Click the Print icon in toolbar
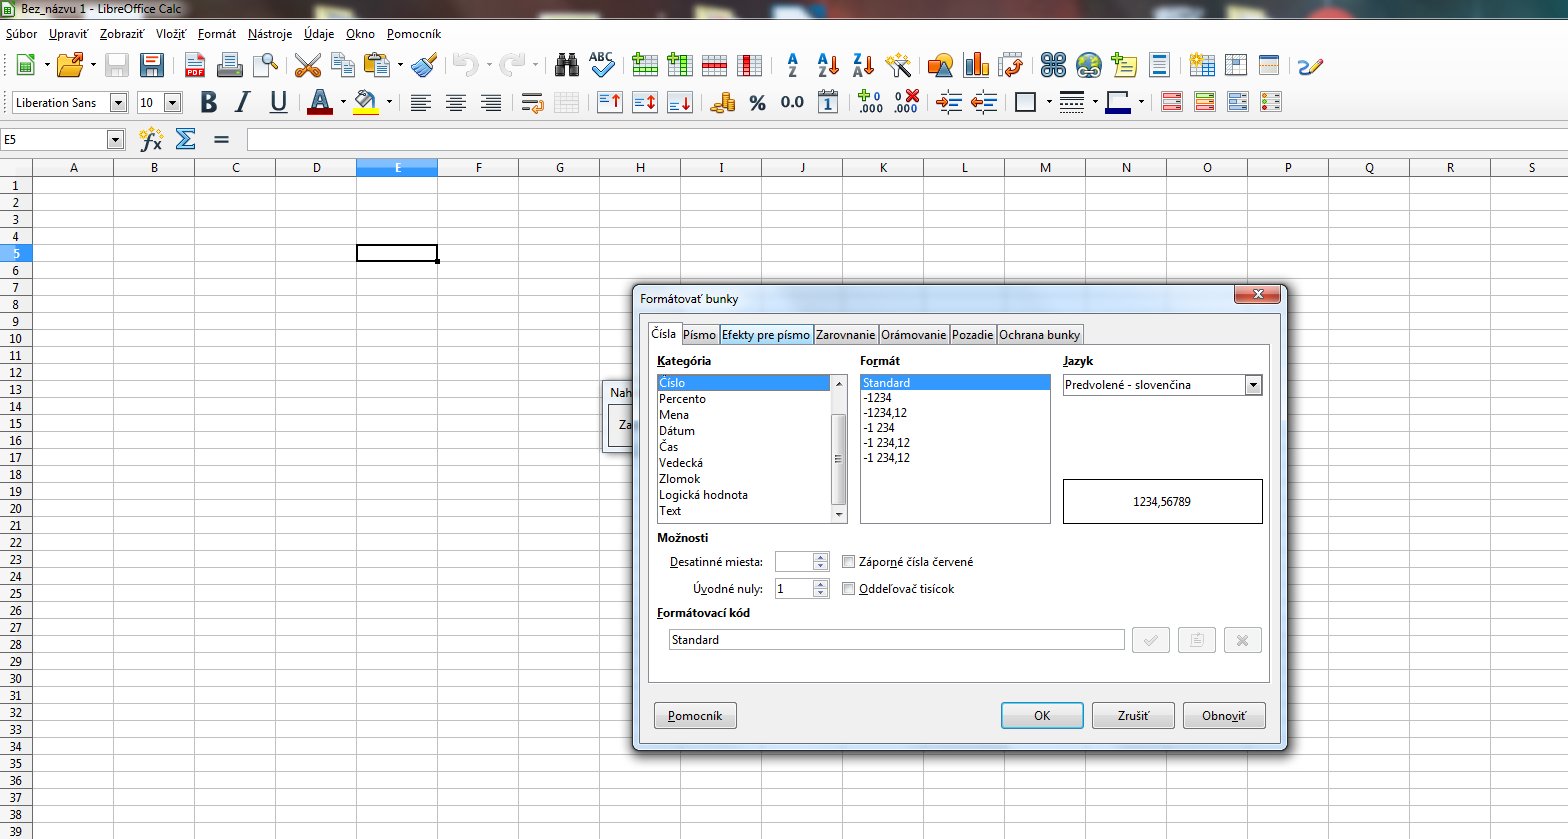The height and width of the screenshot is (839, 1568). pyautogui.click(x=230, y=66)
